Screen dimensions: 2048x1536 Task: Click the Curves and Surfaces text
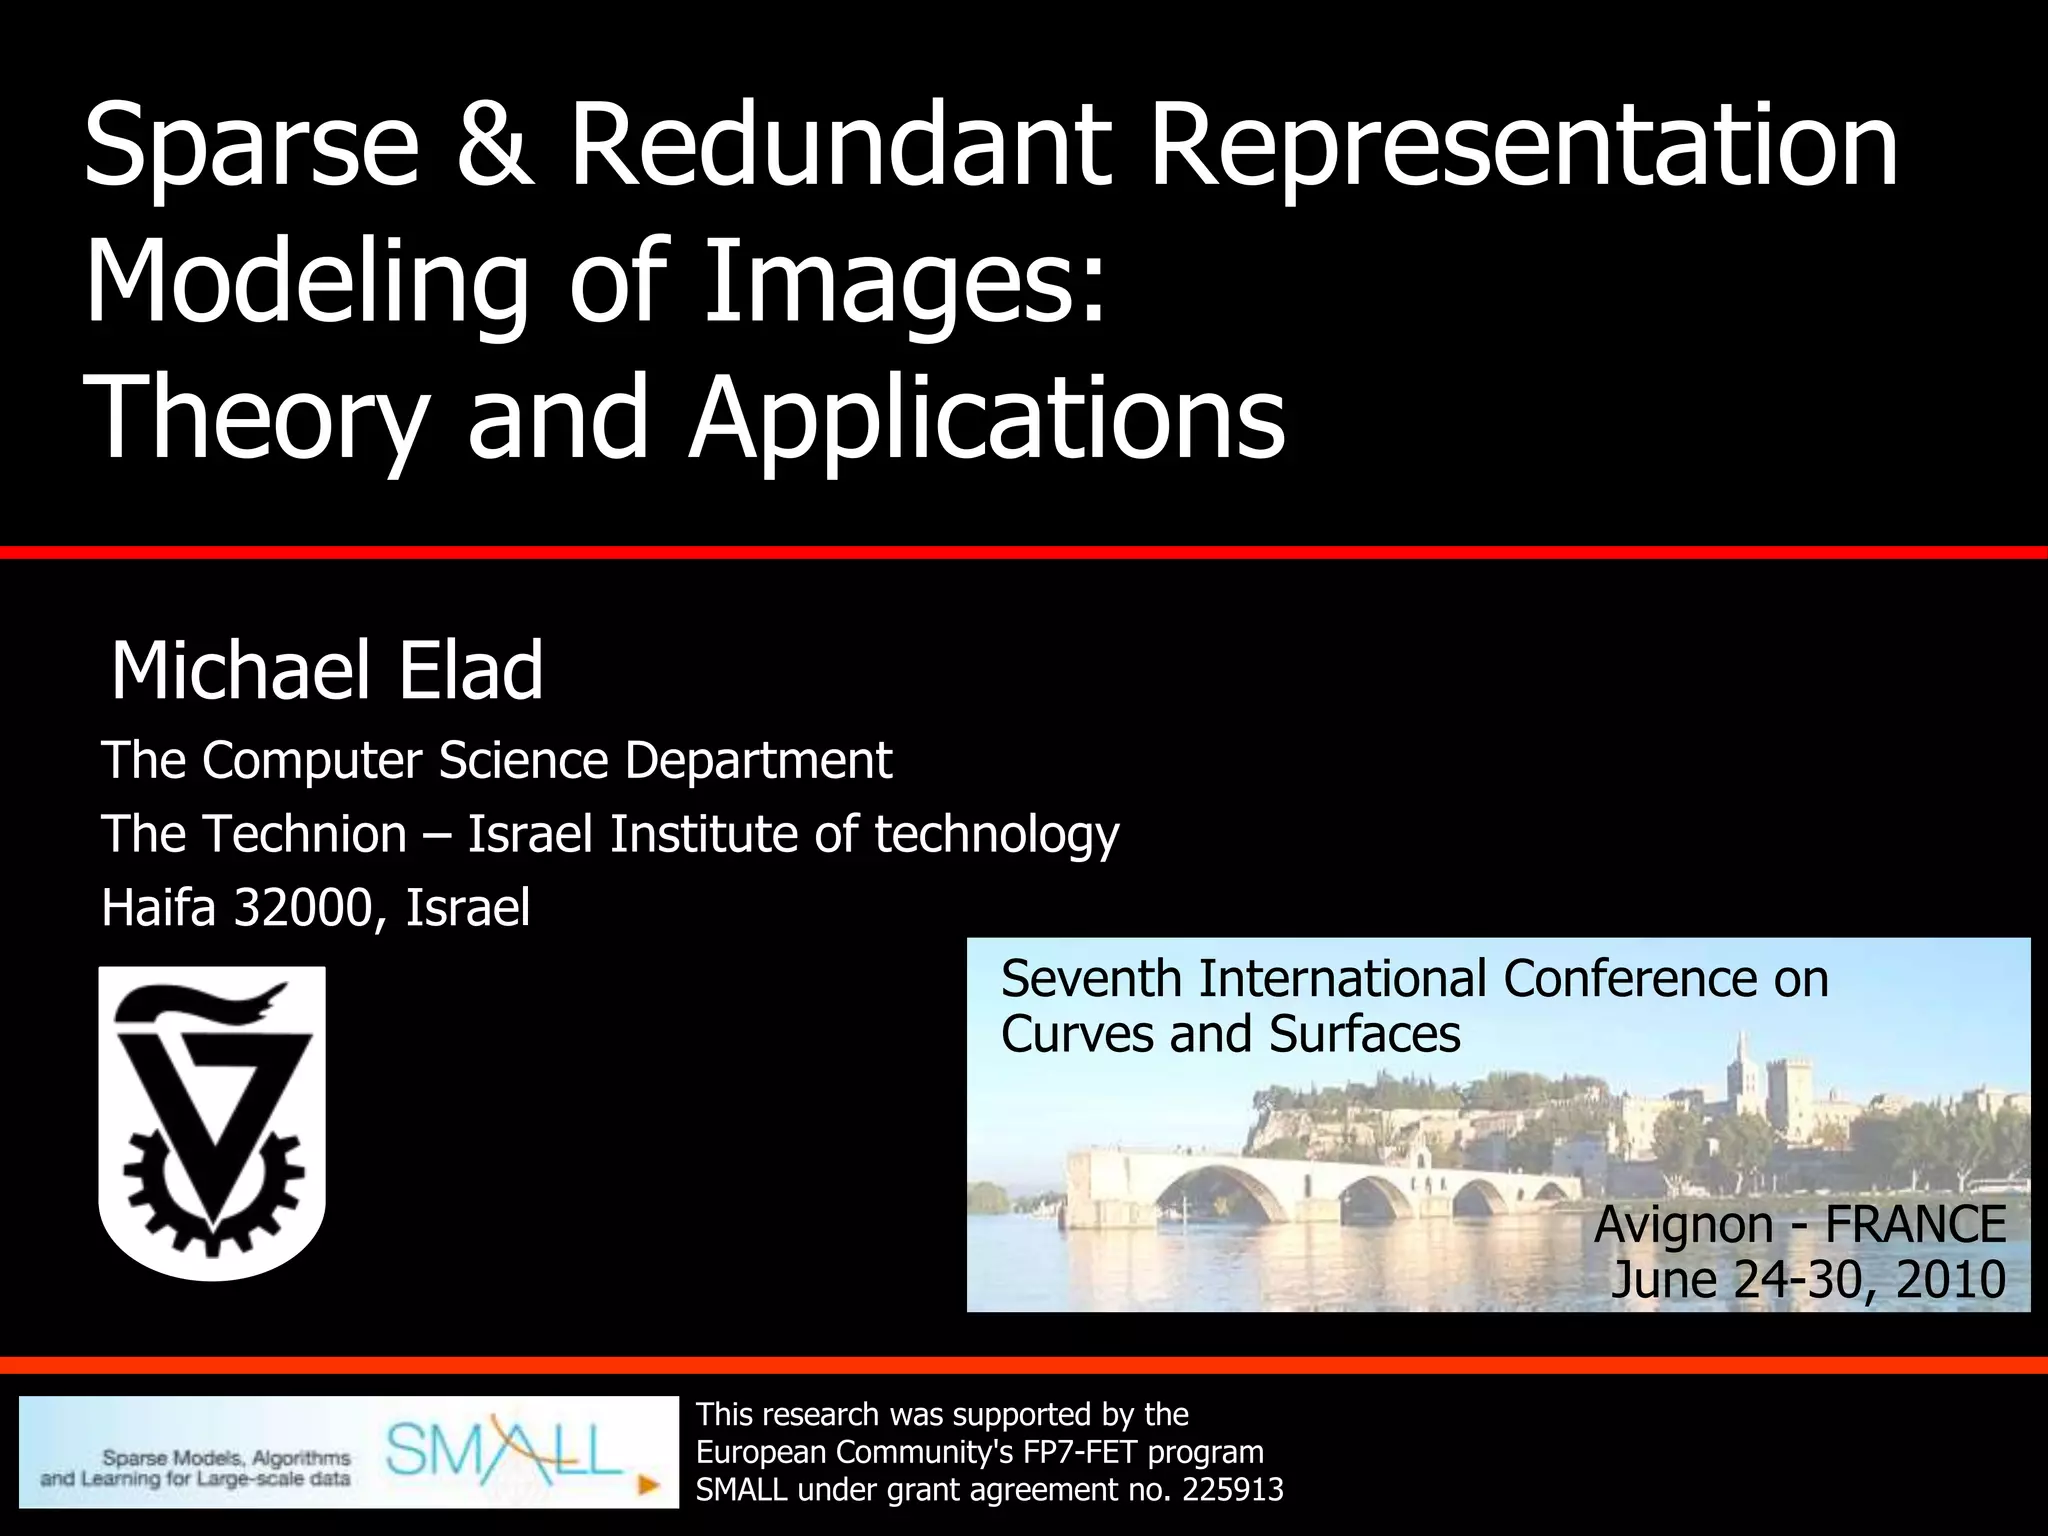pos(1230,1034)
